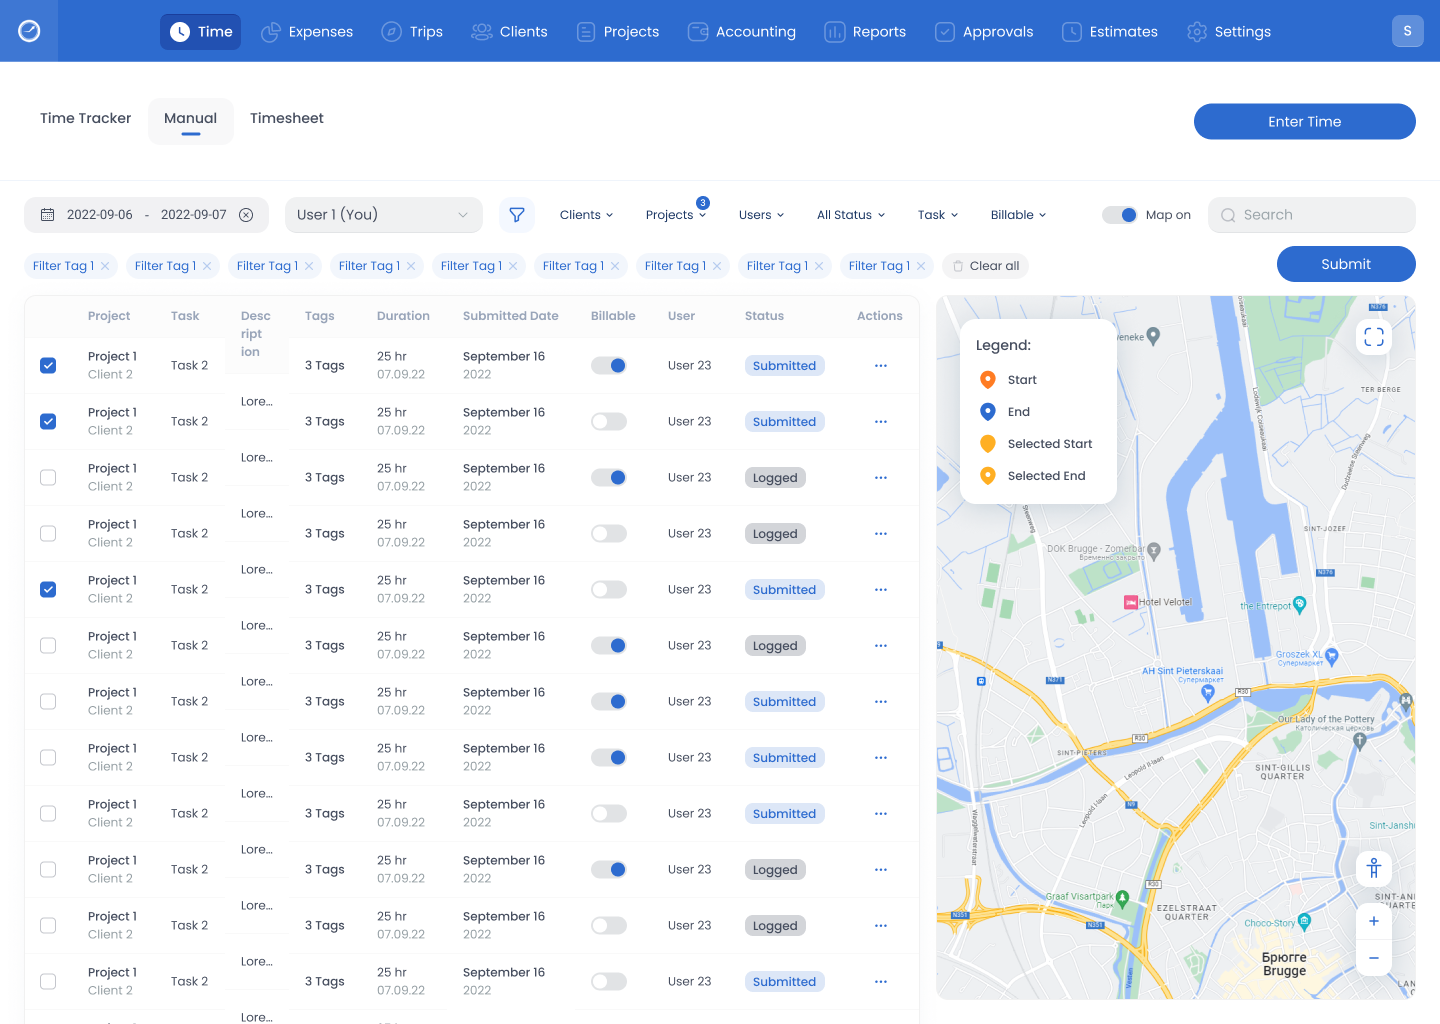Open the Projects filter dropdown

click(675, 215)
